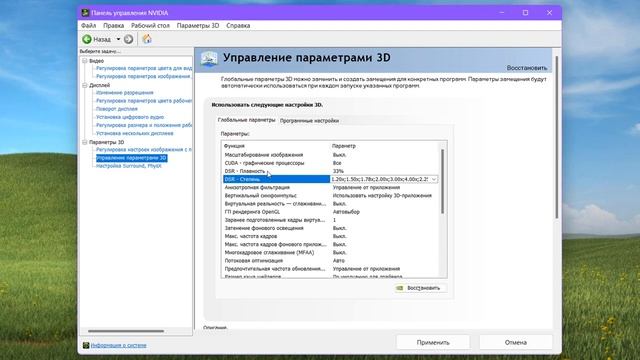This screenshot has width=640, height=360.
Task: Open Установка цифрового аудио task
Action: [x=130, y=117]
